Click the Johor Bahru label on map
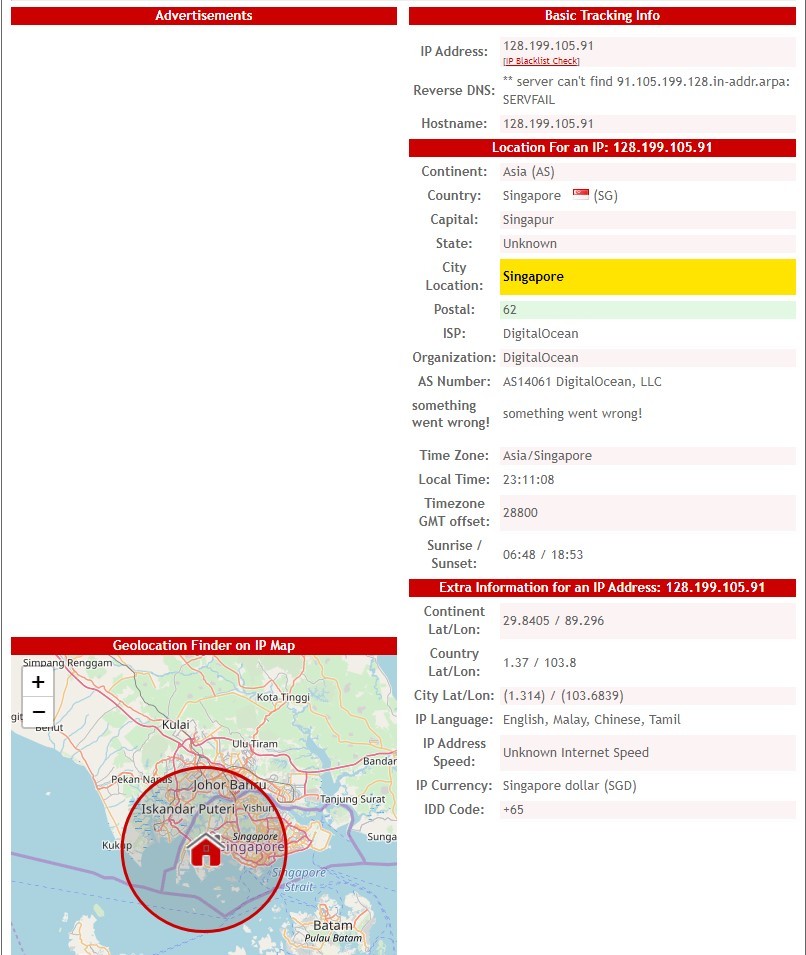 pos(229,785)
